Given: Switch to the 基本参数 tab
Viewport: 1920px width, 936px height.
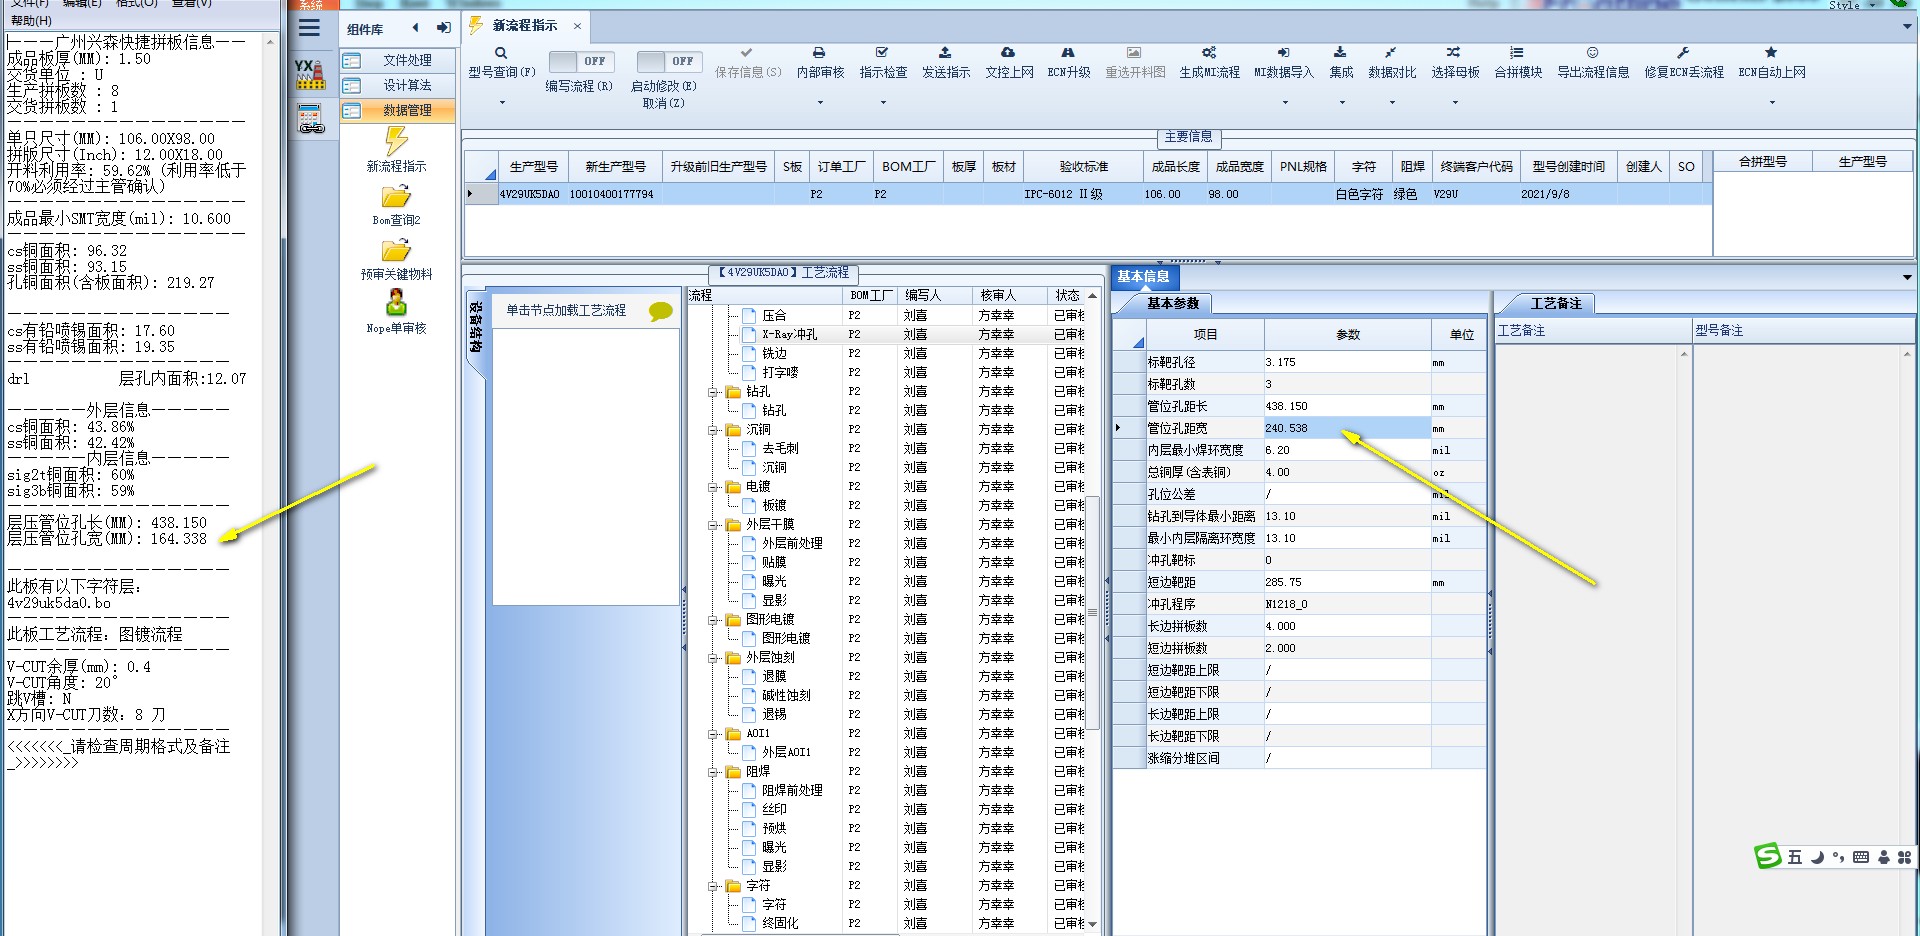Looking at the screenshot, I should click(1173, 303).
